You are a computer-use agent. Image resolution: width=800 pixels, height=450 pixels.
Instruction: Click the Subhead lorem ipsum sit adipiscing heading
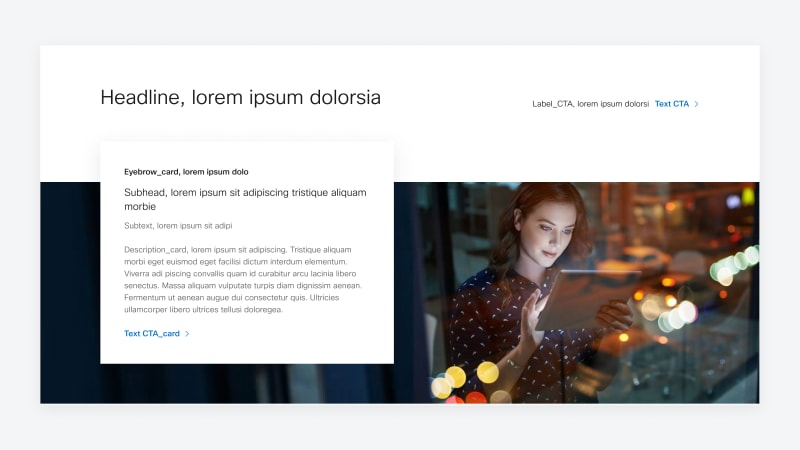tap(245, 199)
